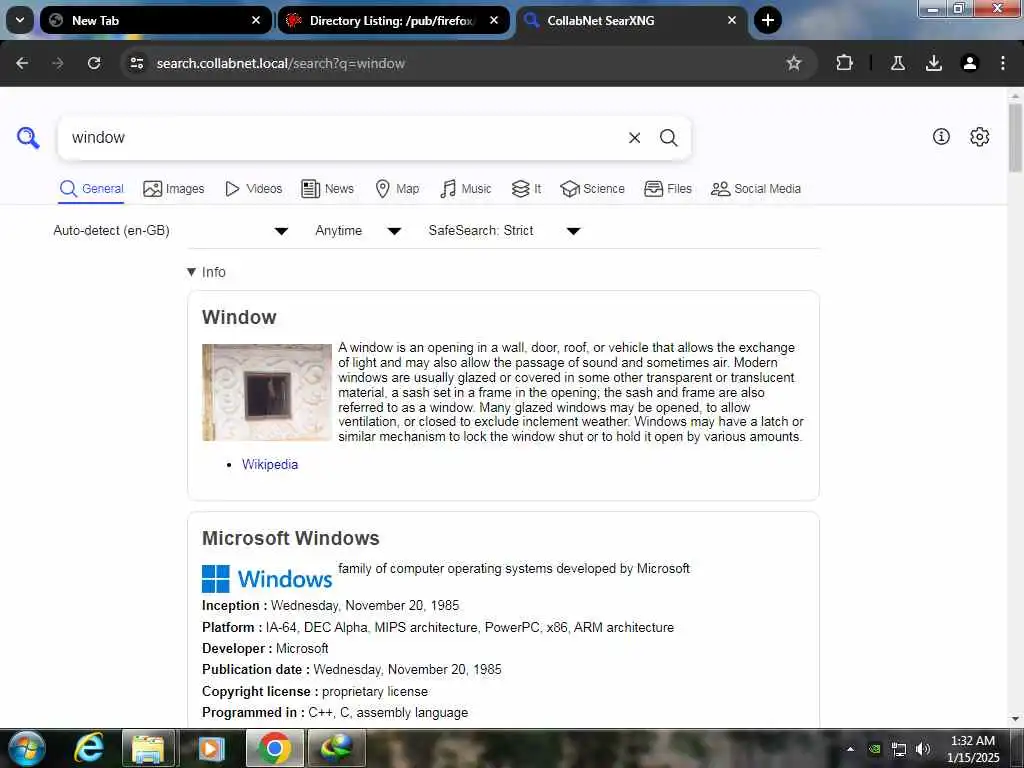Bookmark this page with star
The image size is (1024, 768).
[793, 63]
